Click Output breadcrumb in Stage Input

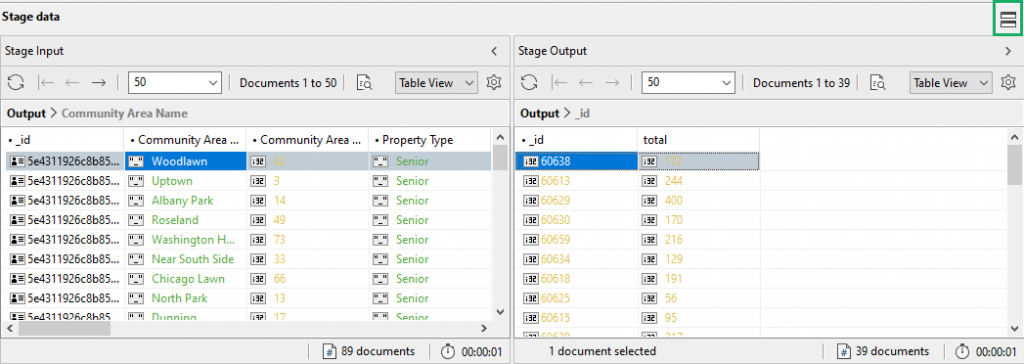point(26,113)
